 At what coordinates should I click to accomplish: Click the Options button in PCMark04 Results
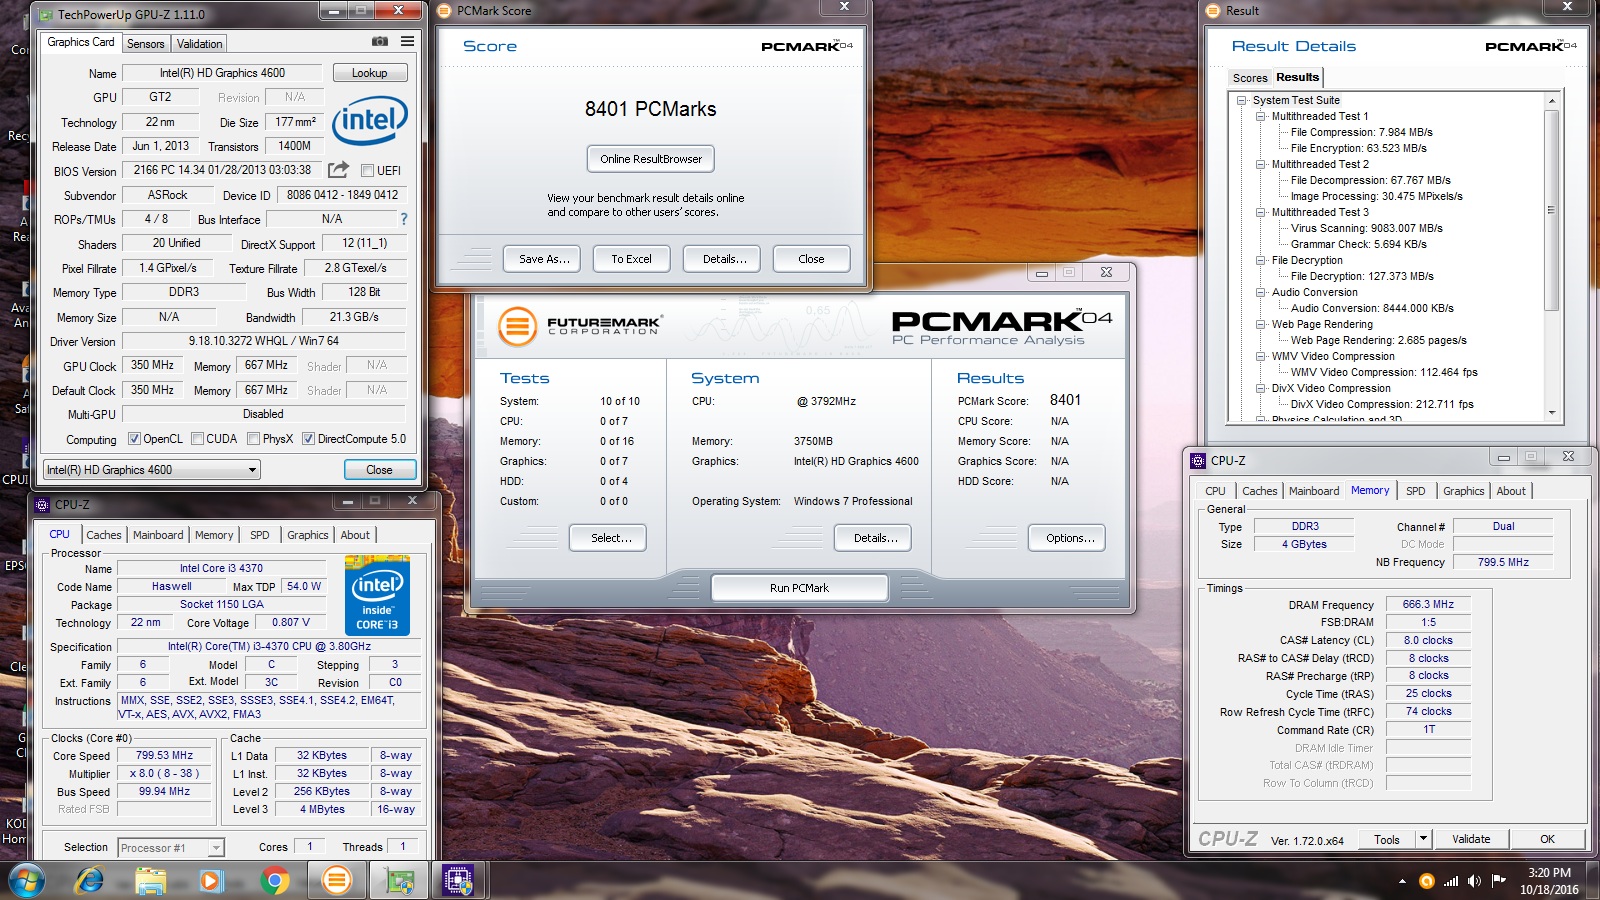1067,538
